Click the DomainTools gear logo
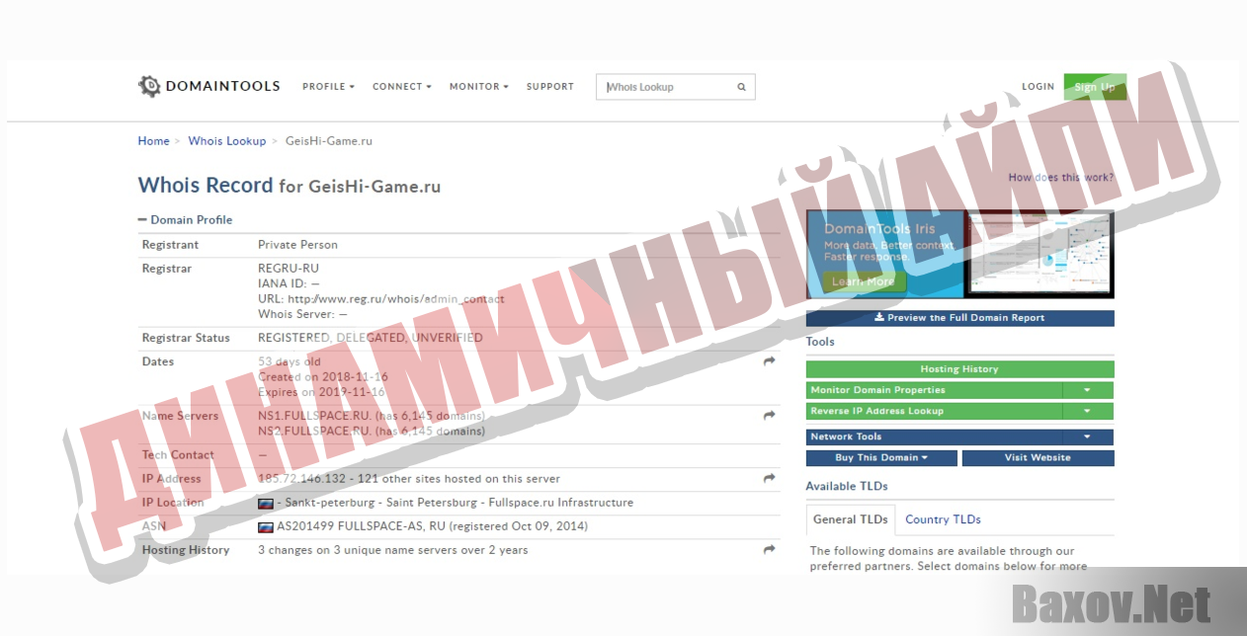This screenshot has height=636, width=1247. [149, 86]
